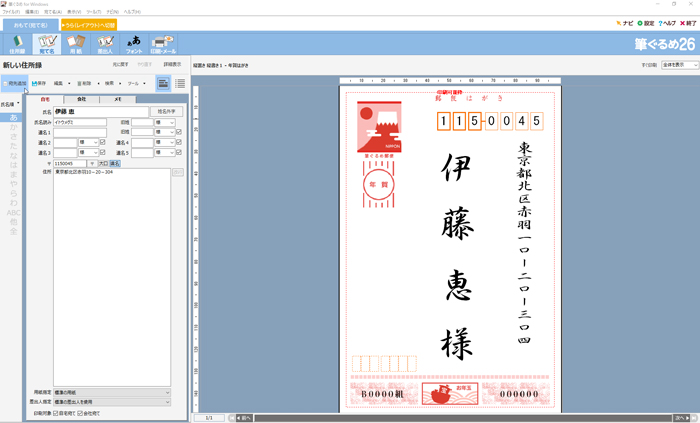This screenshot has height=423, width=700.
Task: Click the 宛先追加 button
Action: tap(15, 83)
